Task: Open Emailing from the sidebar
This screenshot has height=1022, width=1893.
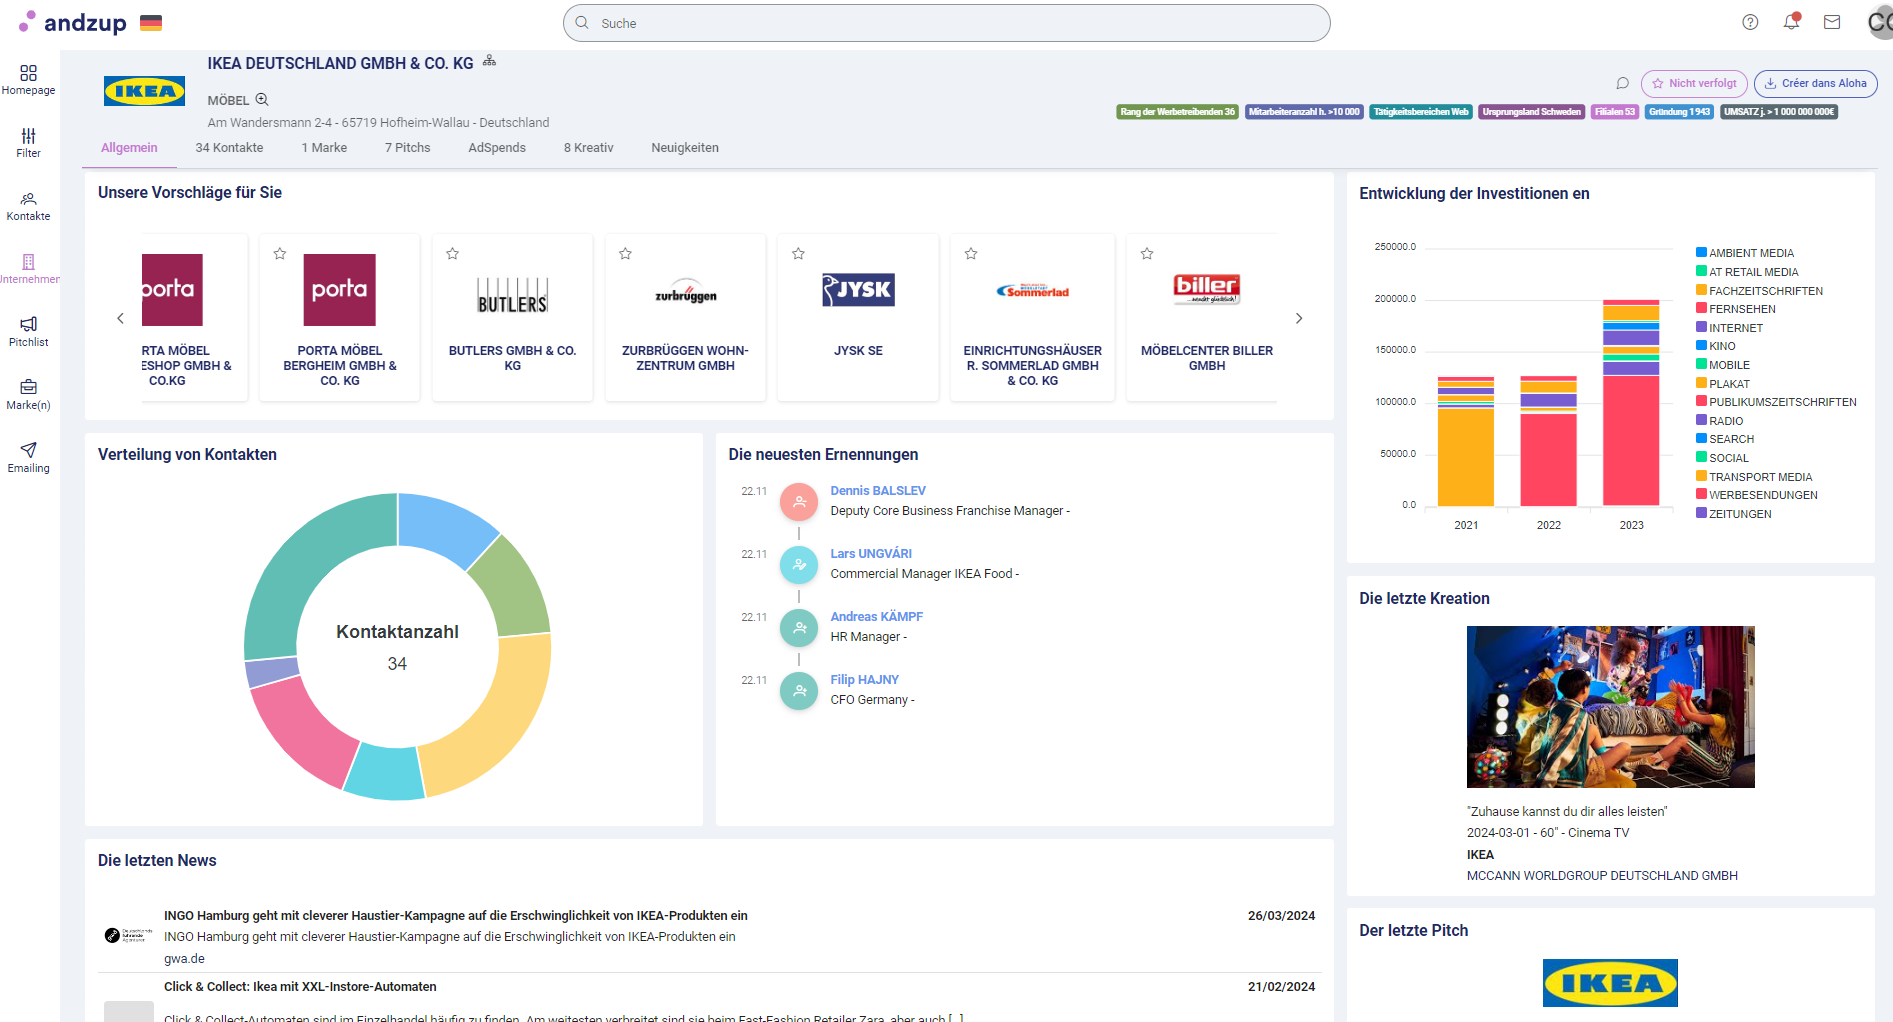Action: tap(28, 458)
